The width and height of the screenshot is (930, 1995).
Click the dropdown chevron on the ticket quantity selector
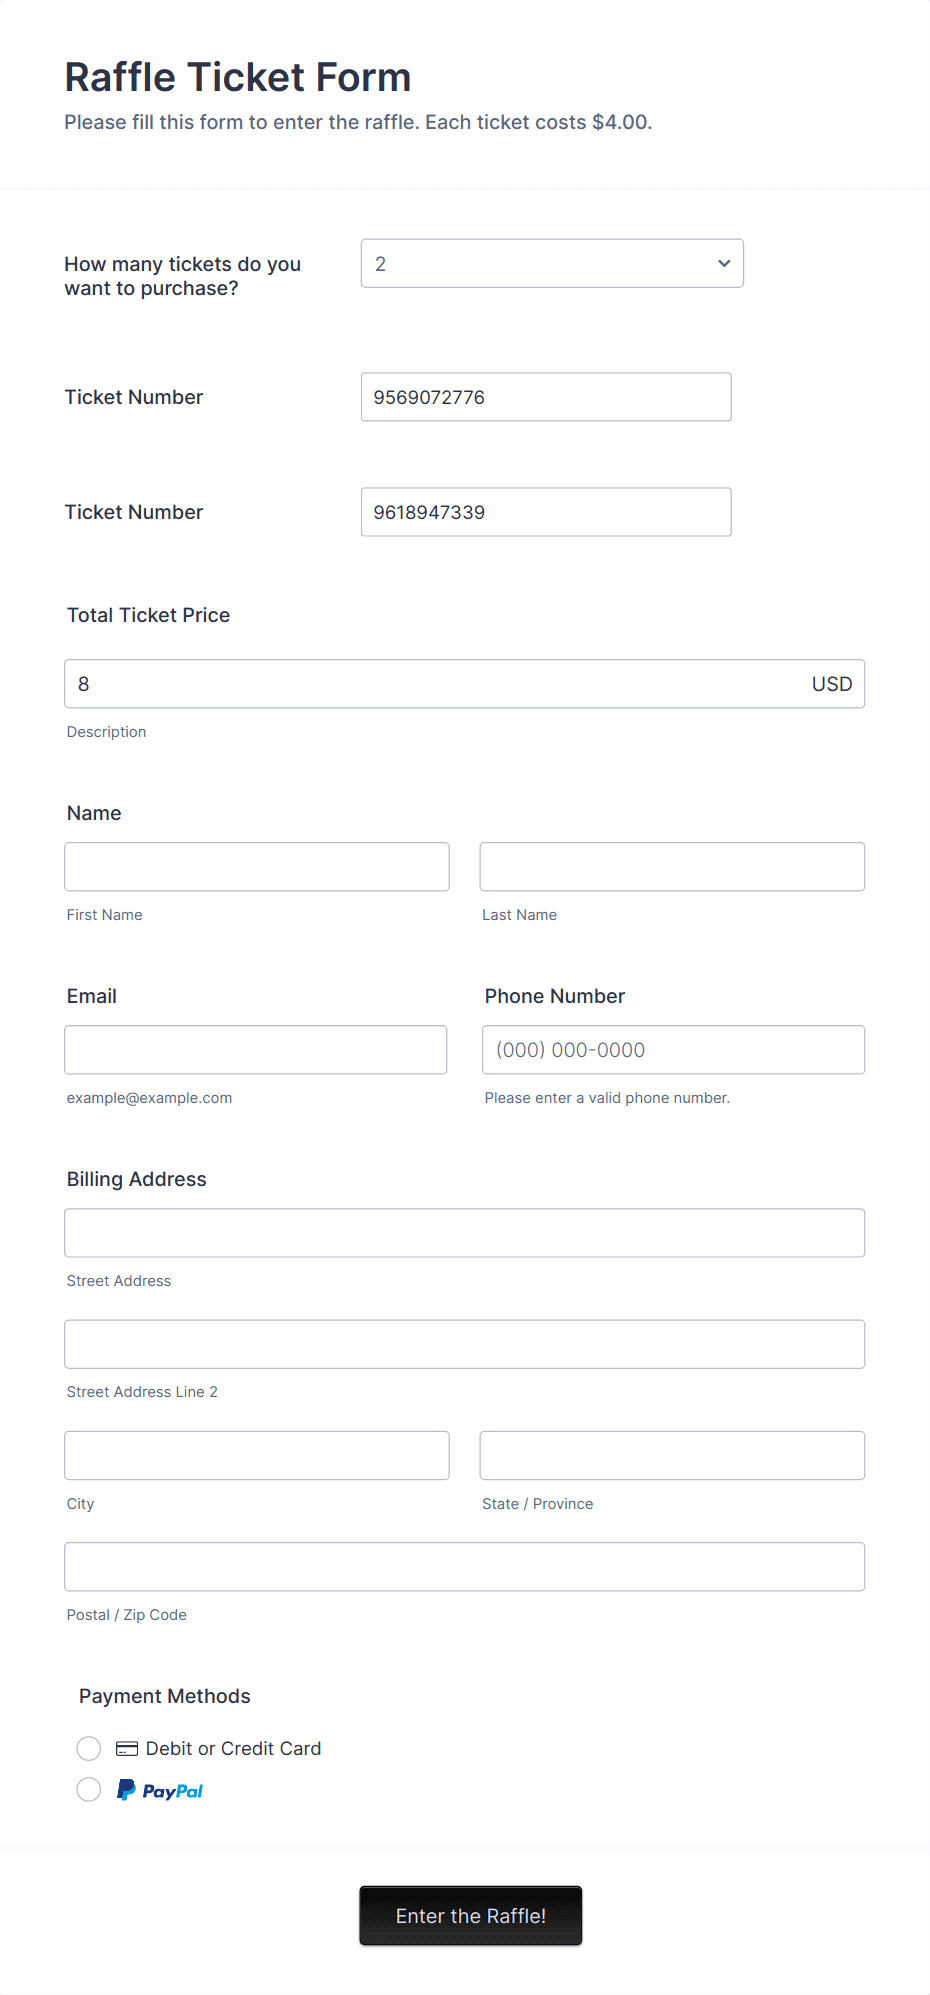pos(723,263)
